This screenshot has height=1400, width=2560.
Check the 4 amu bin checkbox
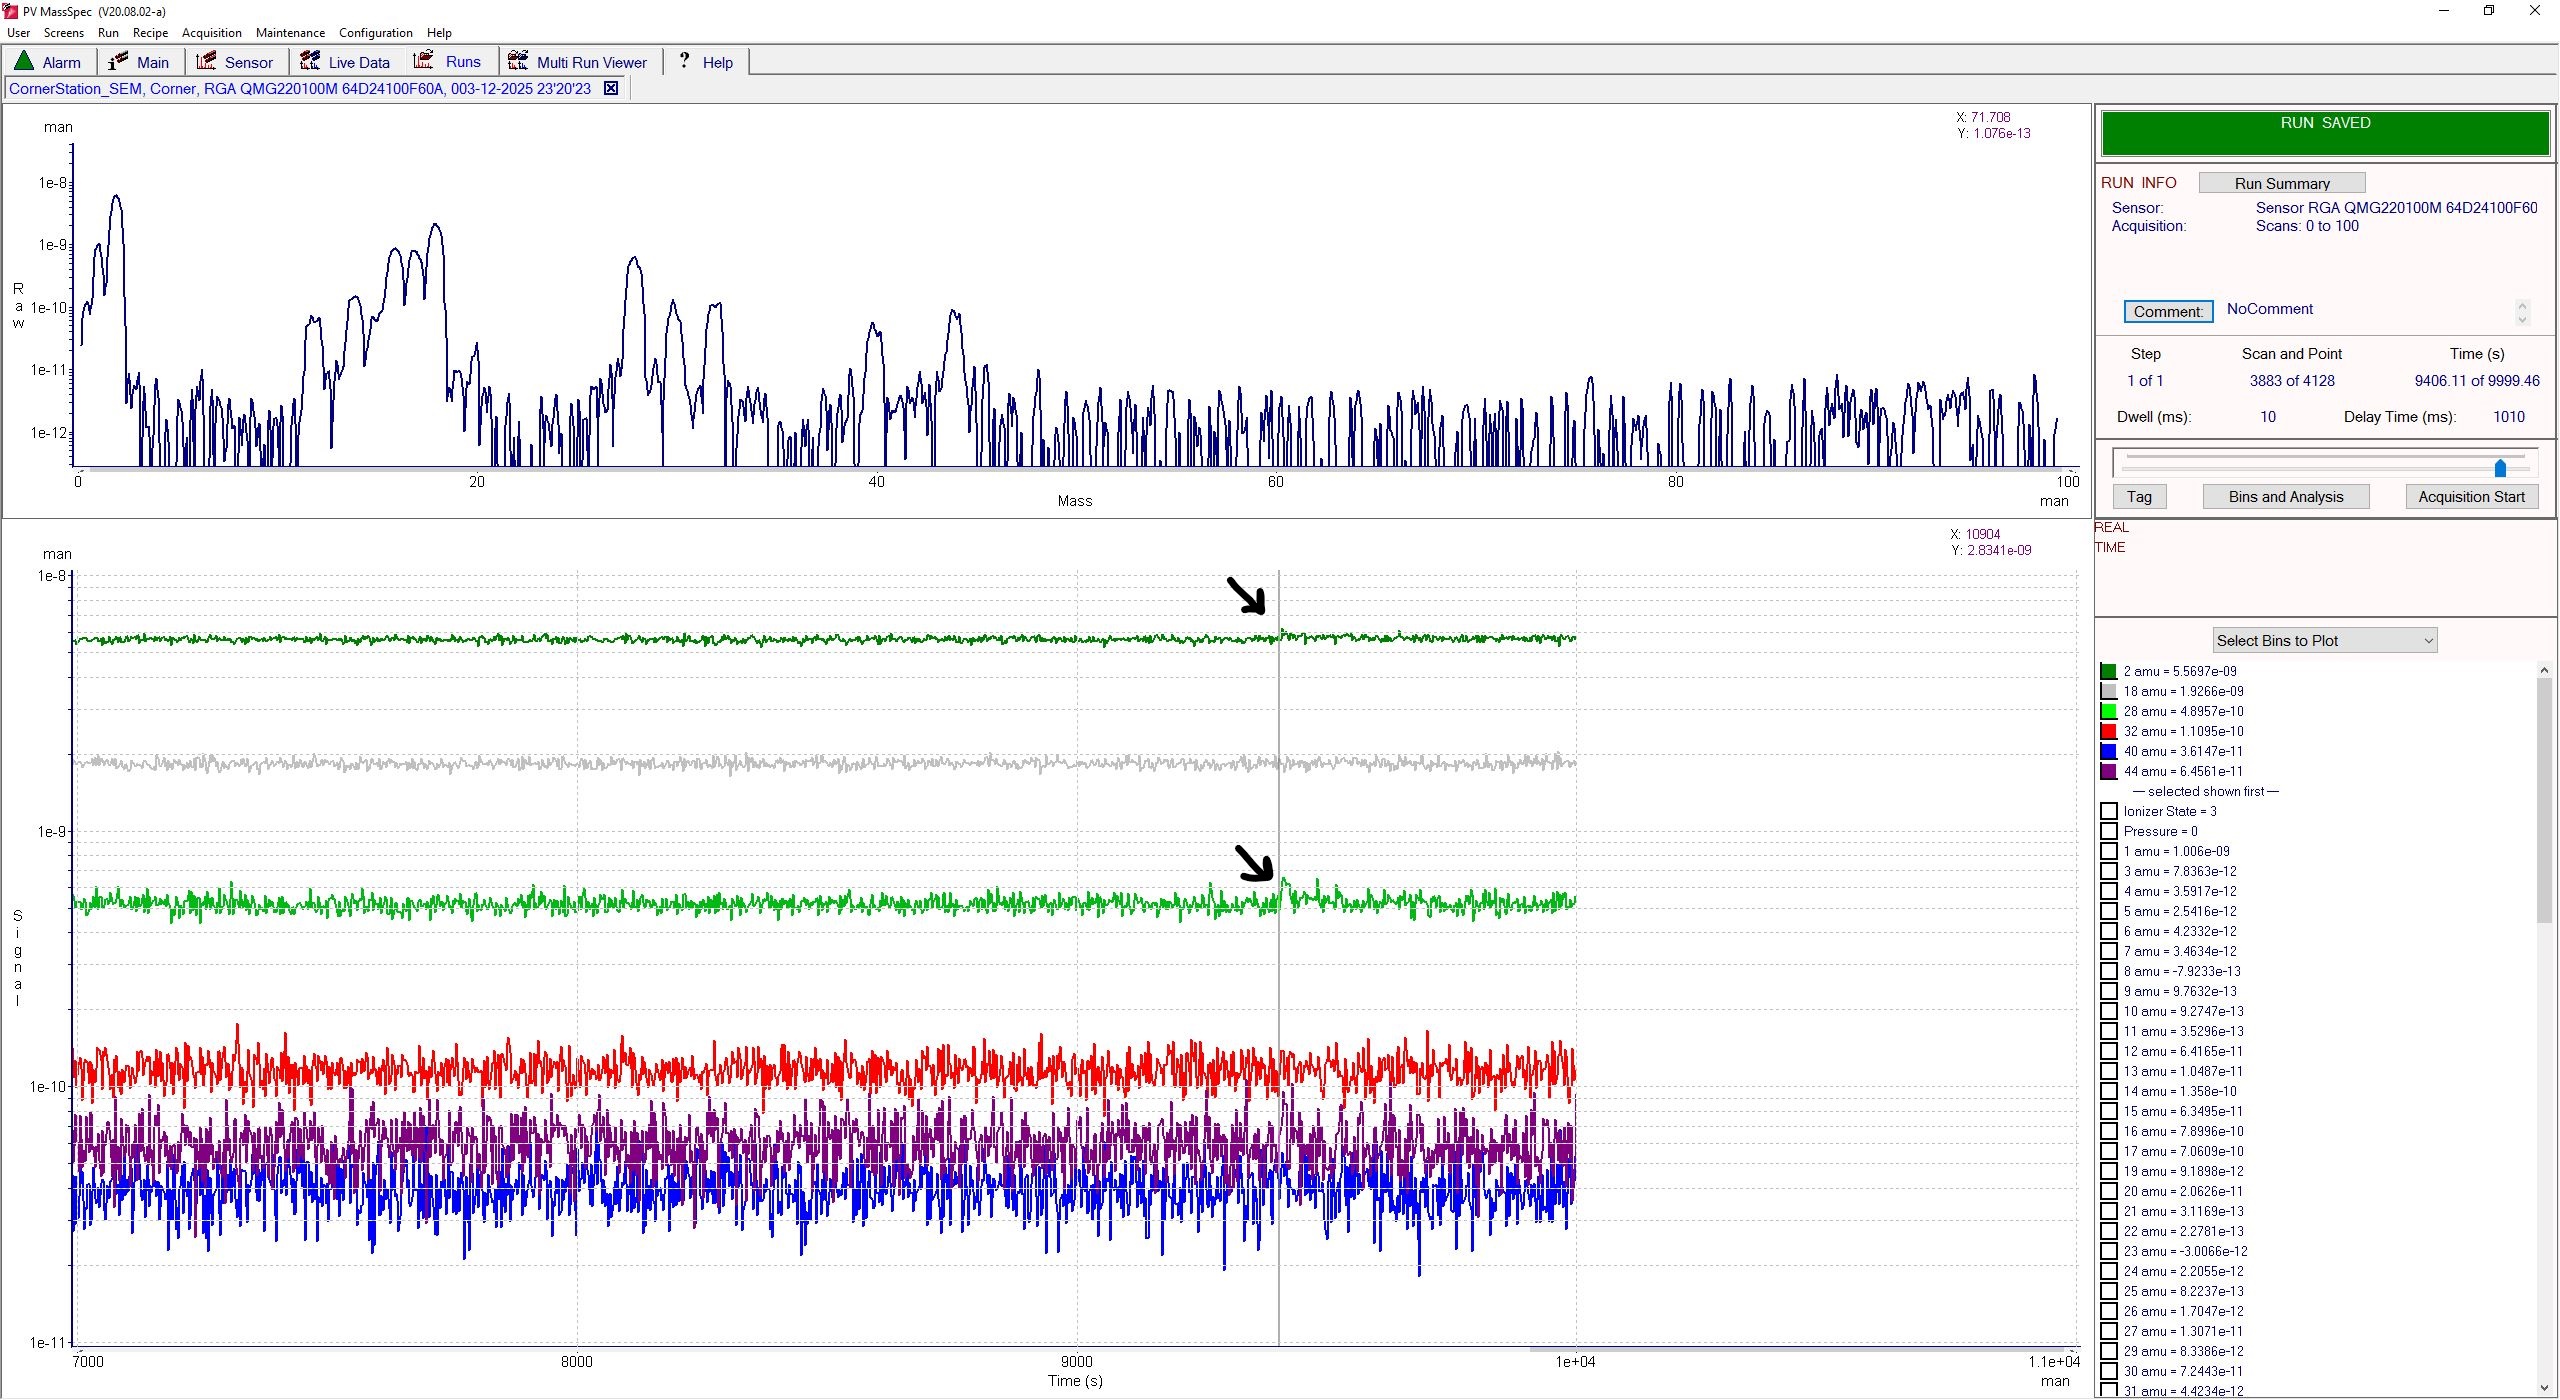click(x=2109, y=891)
